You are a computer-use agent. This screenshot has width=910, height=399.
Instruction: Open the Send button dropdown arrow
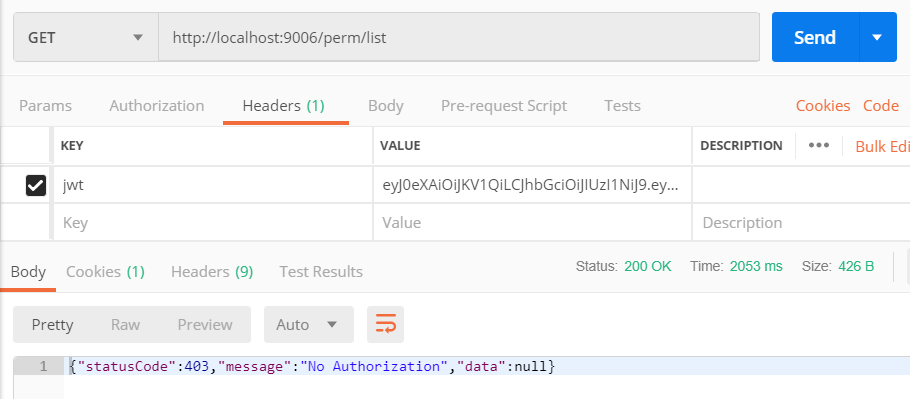[x=878, y=38]
